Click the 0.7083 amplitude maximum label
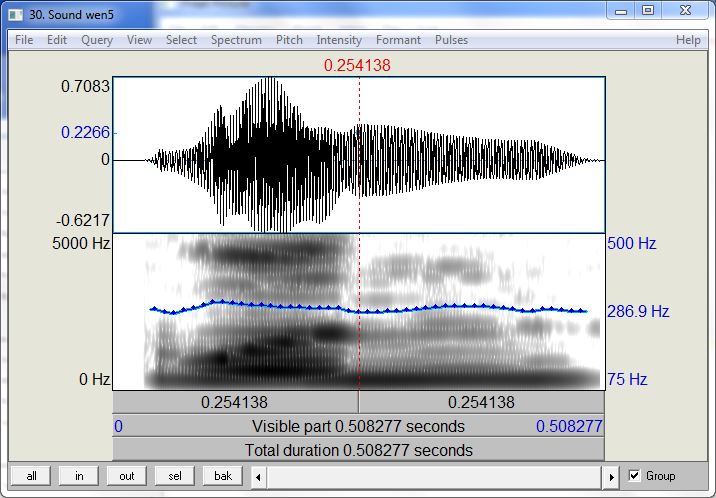 (85, 86)
